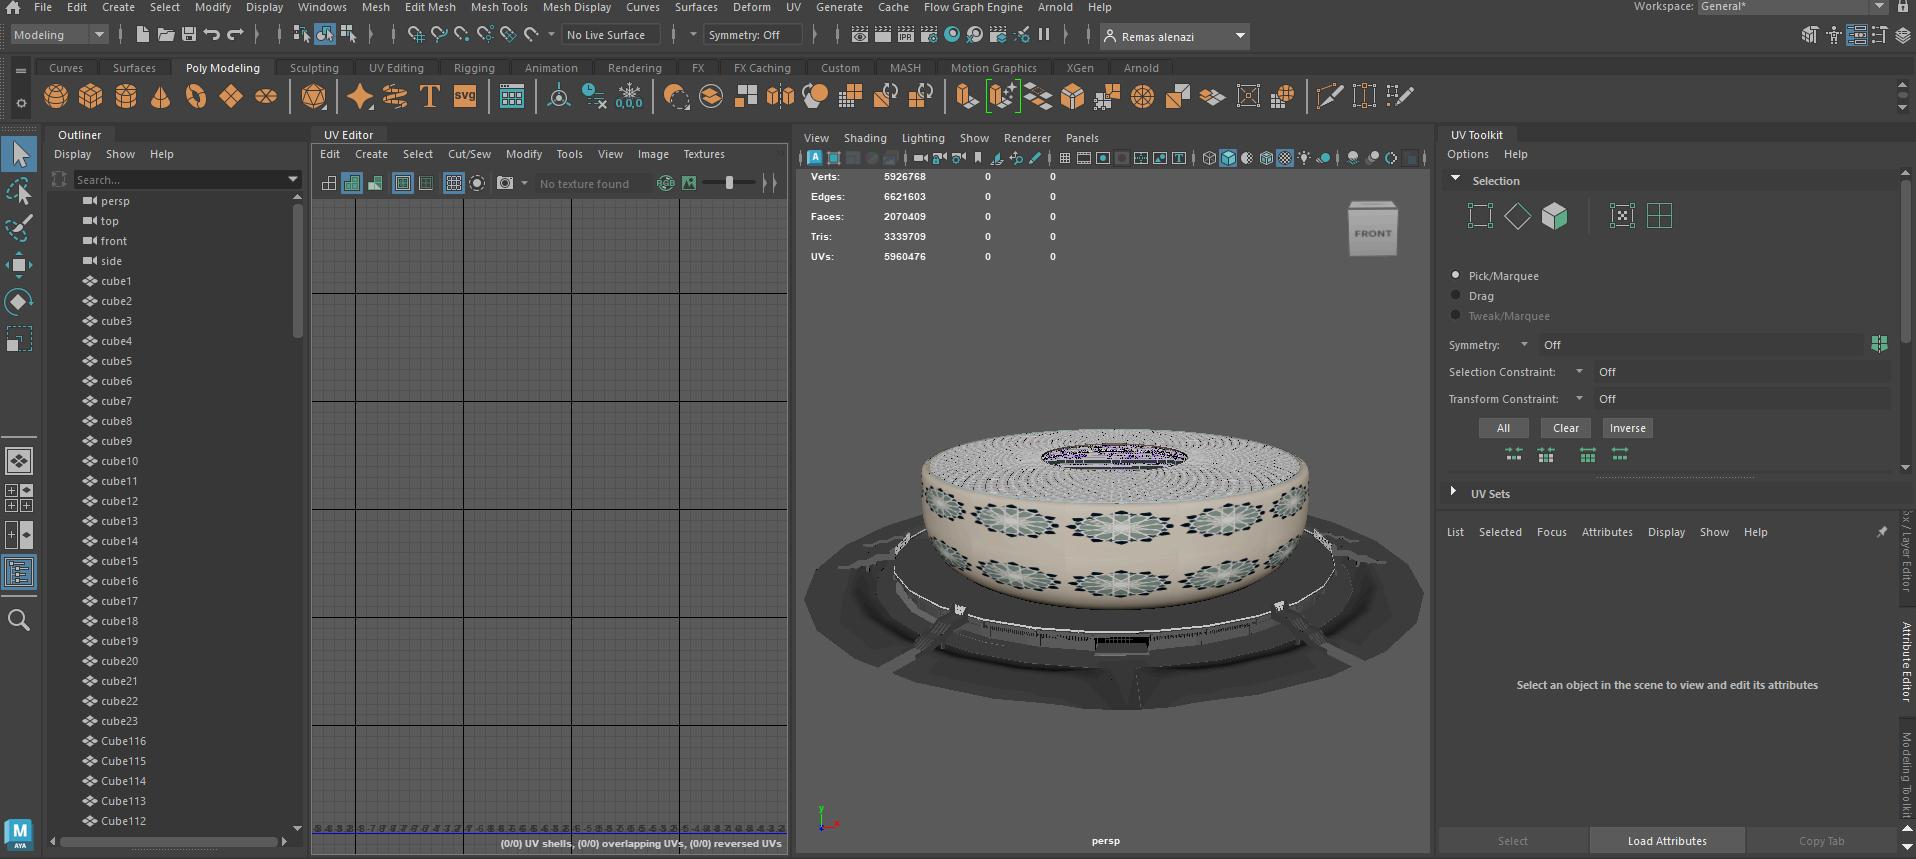The image size is (1916, 859).
Task: Select the Pick/Marquee radio button
Action: click(1455, 275)
